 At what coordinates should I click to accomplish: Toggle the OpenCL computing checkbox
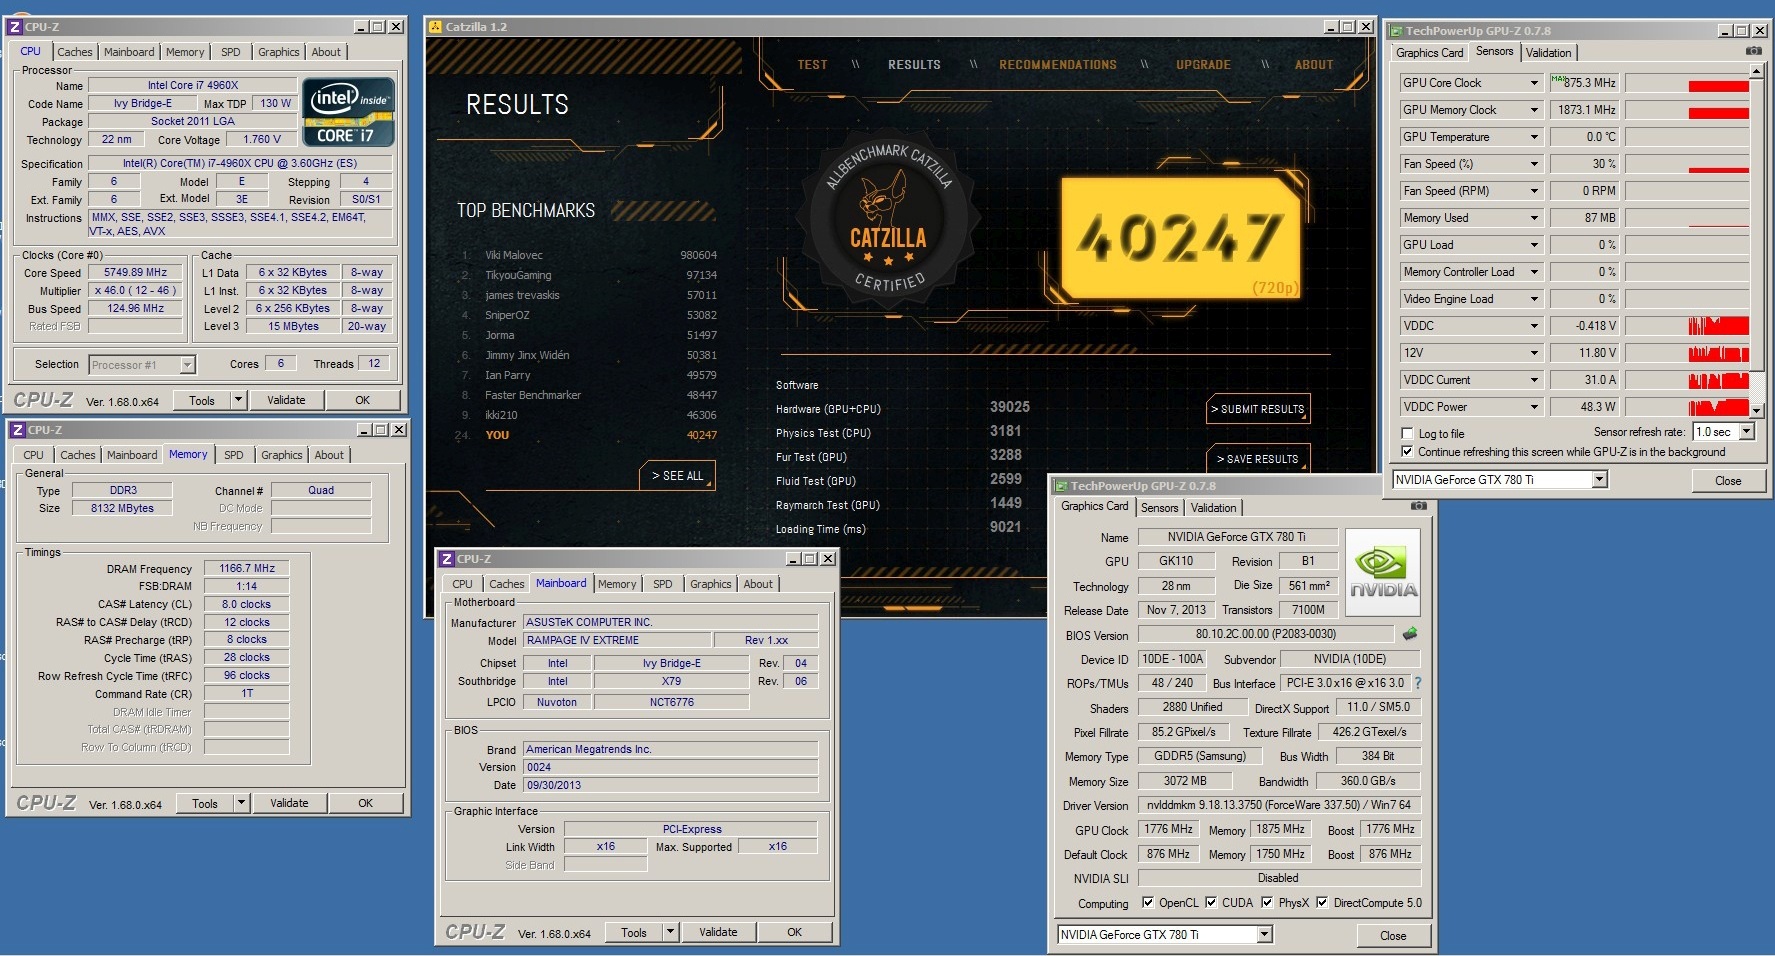click(x=1148, y=903)
